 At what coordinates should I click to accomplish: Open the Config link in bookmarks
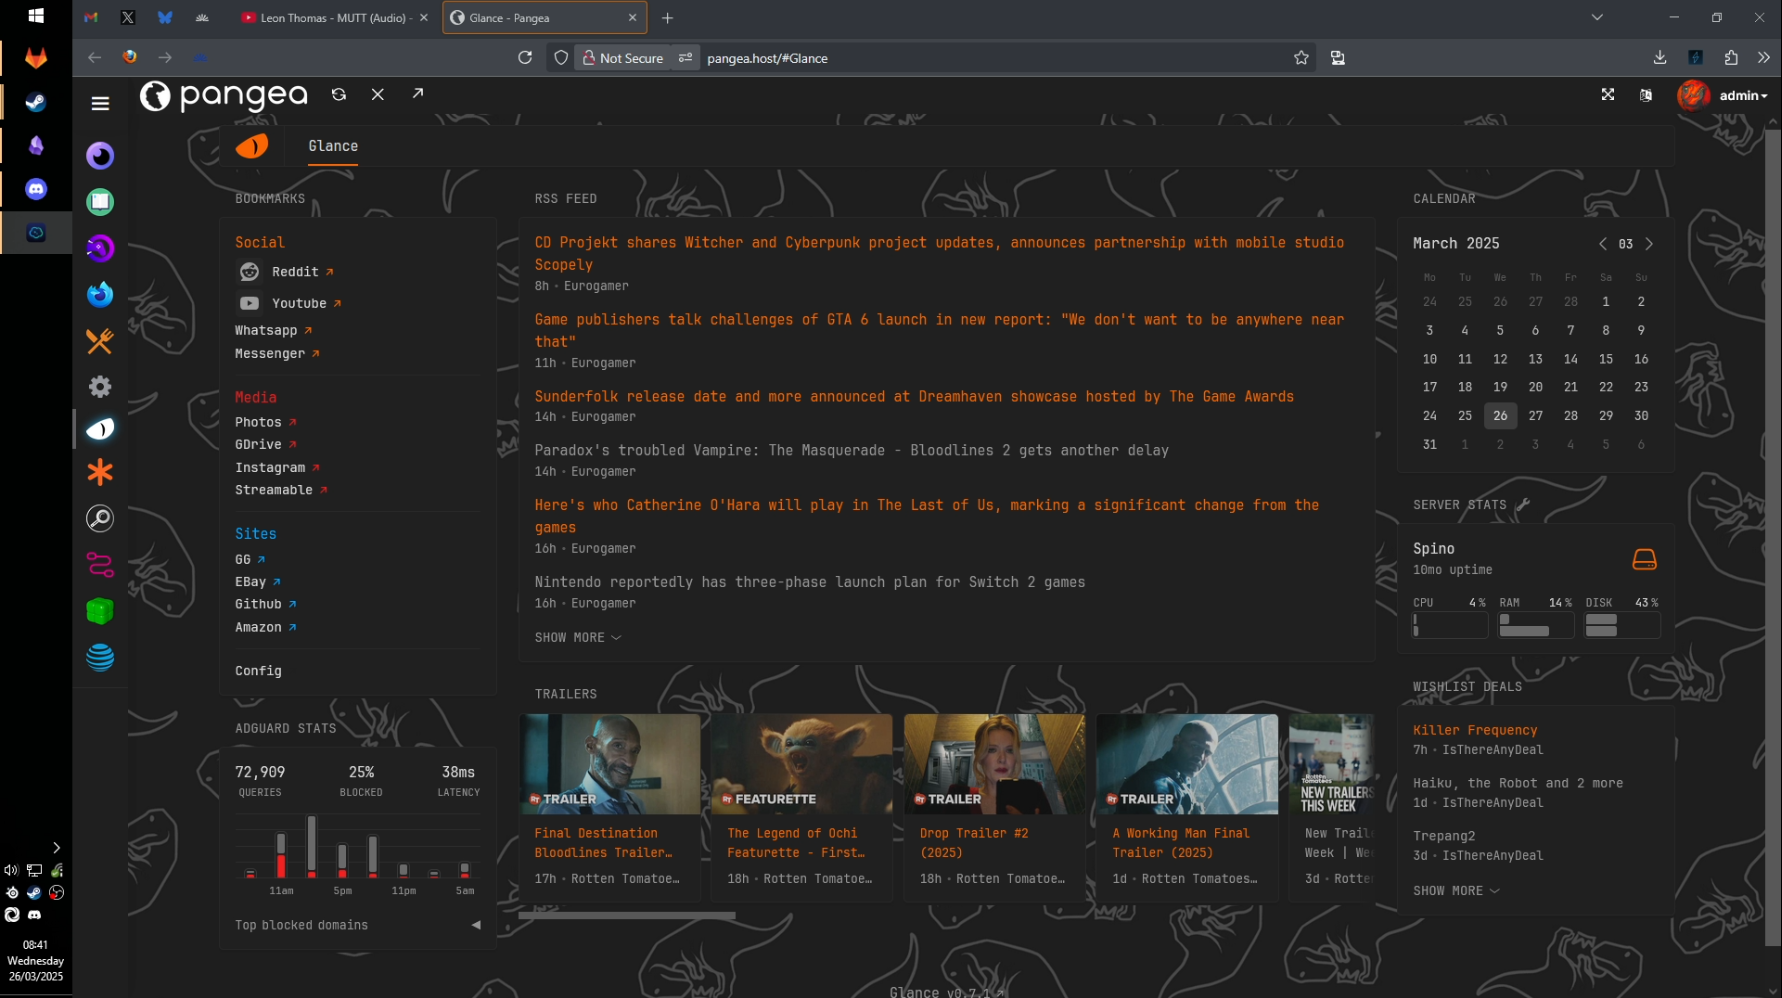[258, 671]
